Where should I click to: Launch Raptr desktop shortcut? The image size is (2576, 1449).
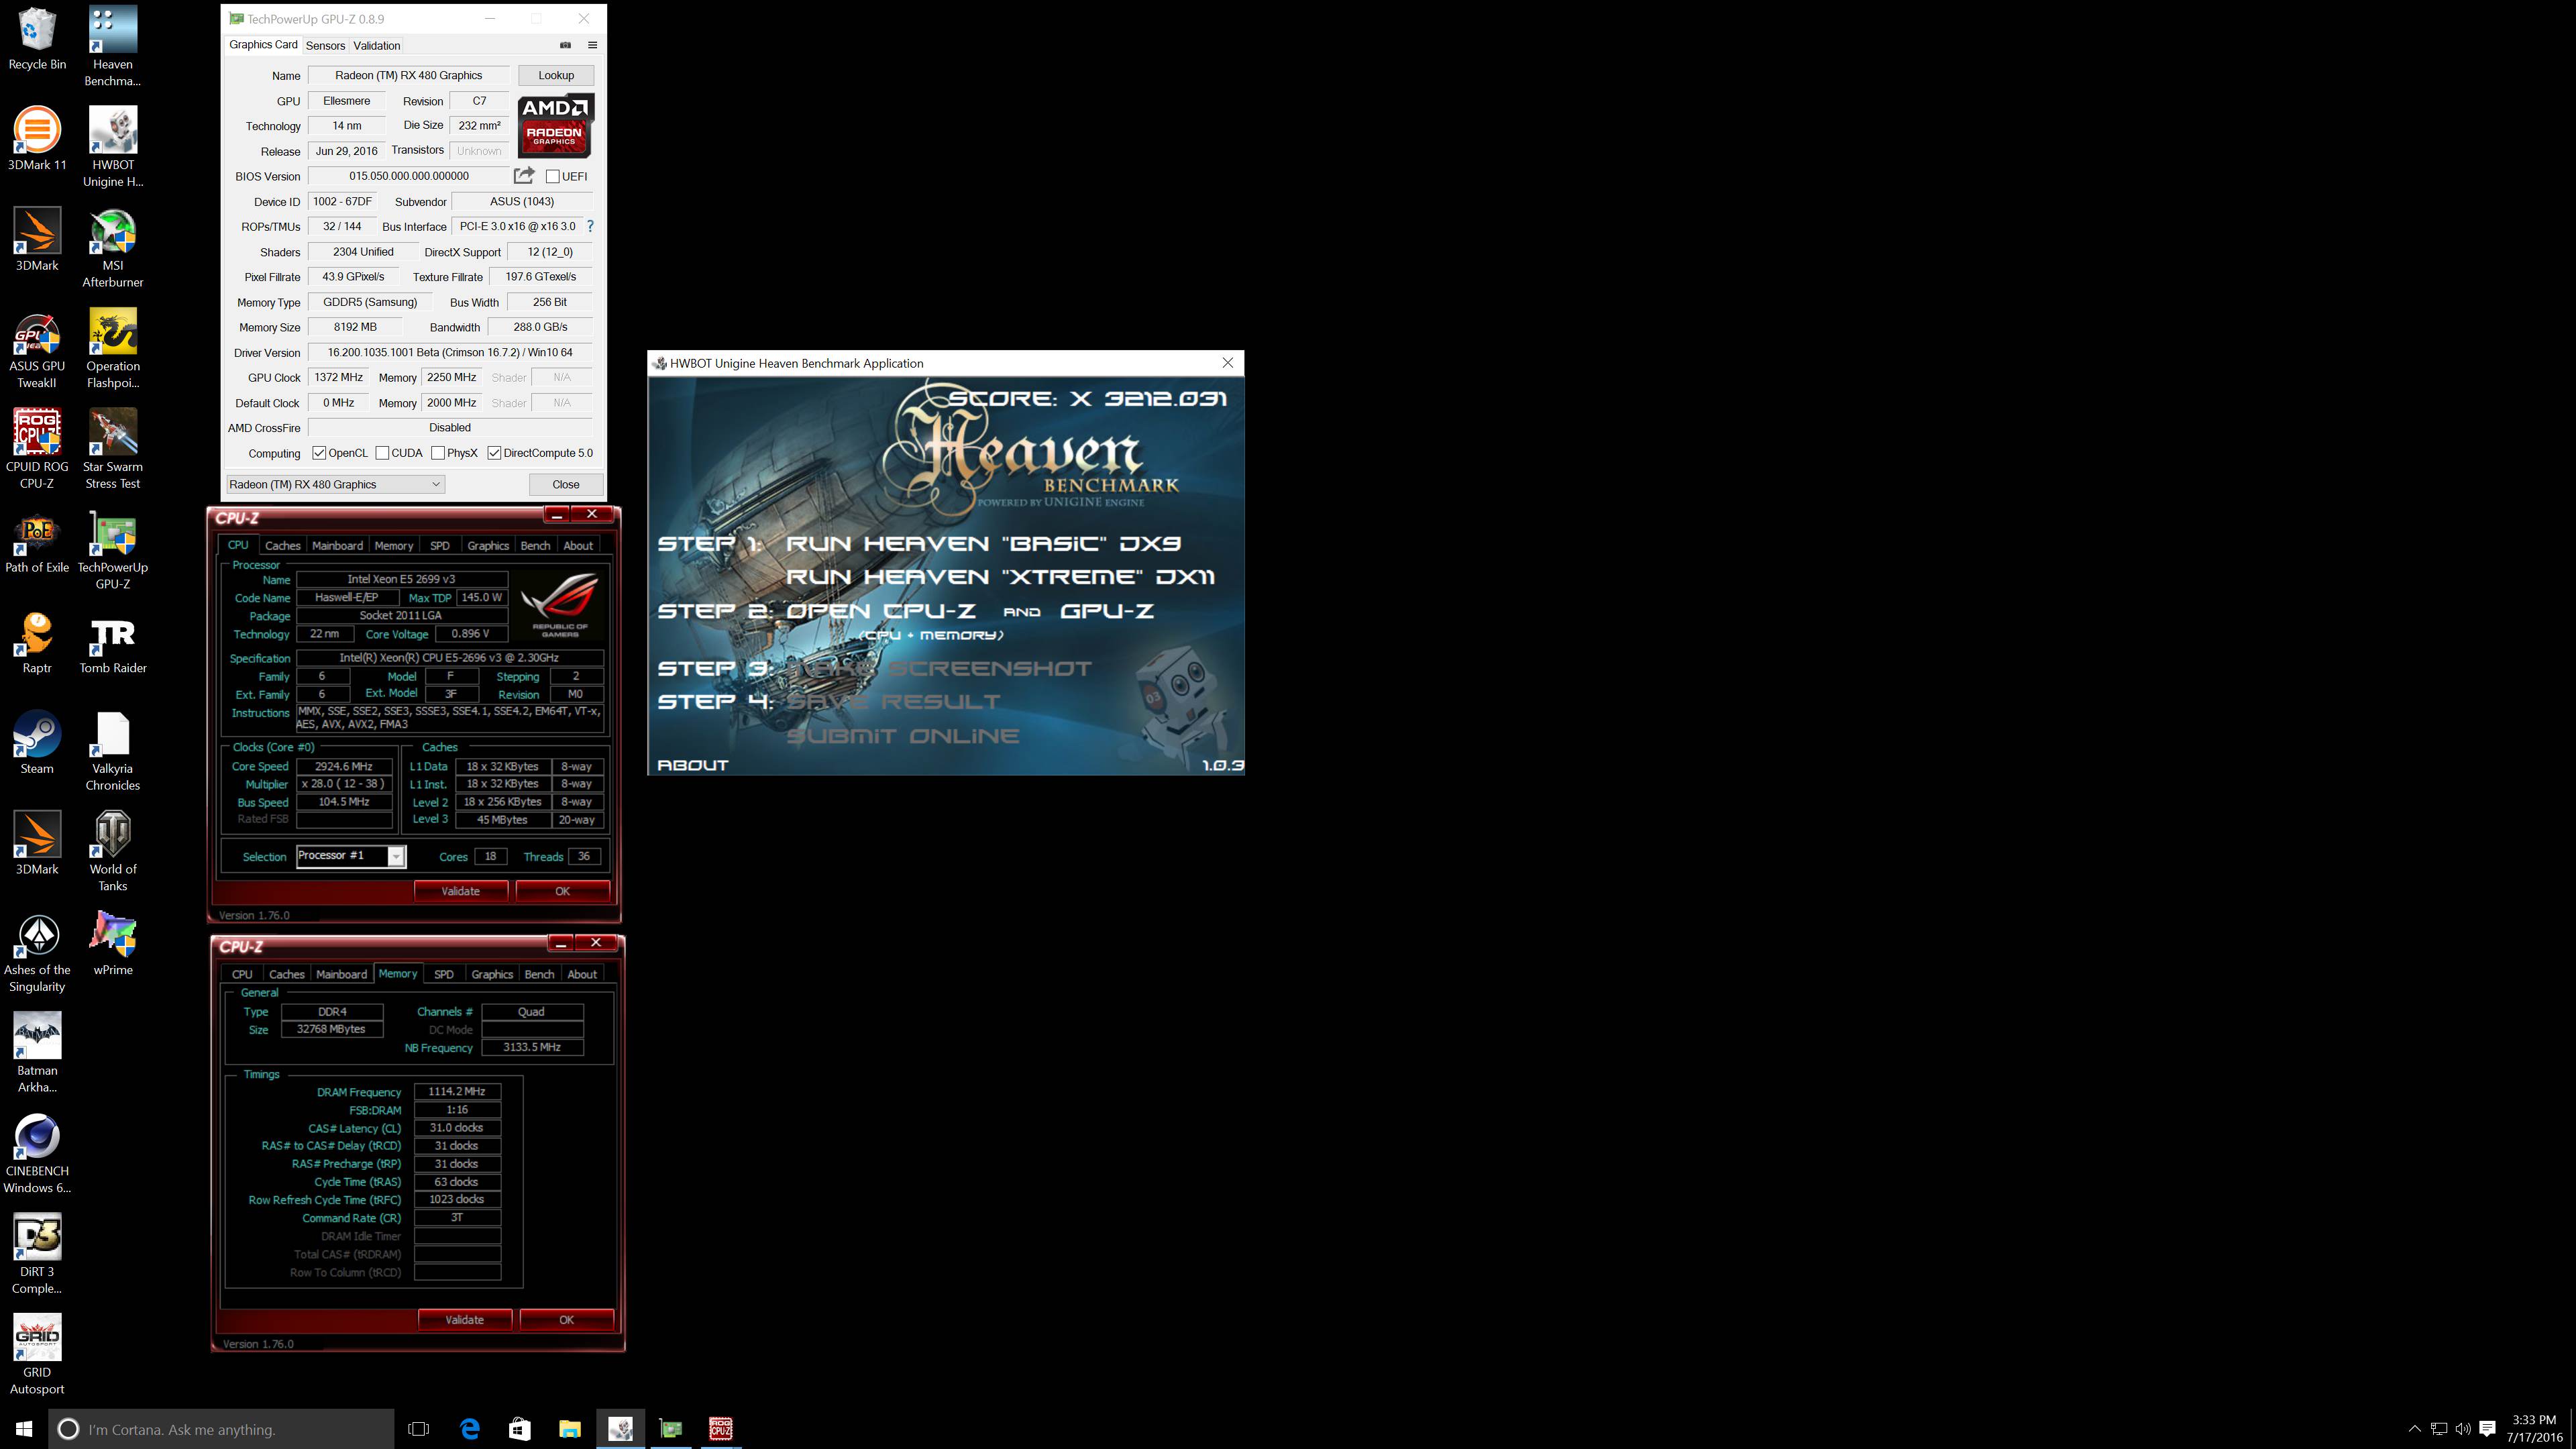37,644
